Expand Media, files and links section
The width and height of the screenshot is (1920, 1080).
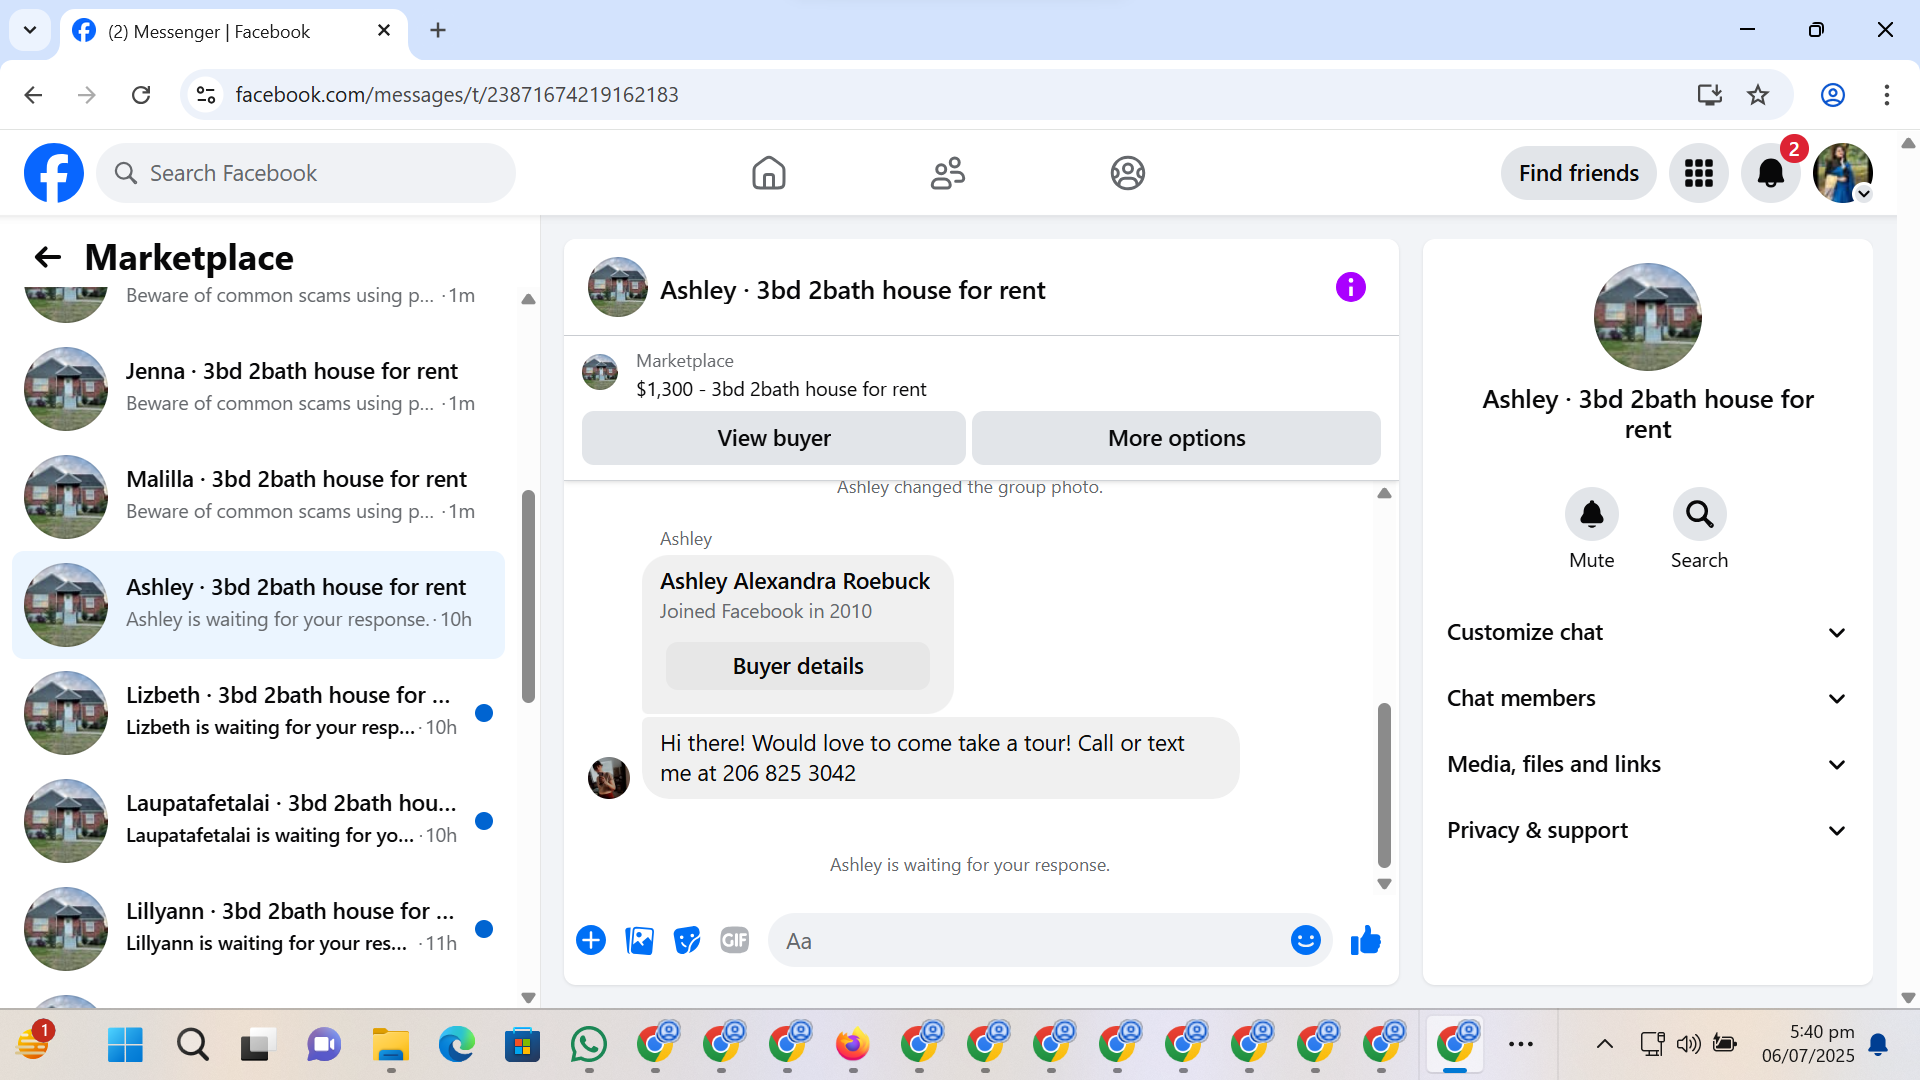(x=1647, y=764)
